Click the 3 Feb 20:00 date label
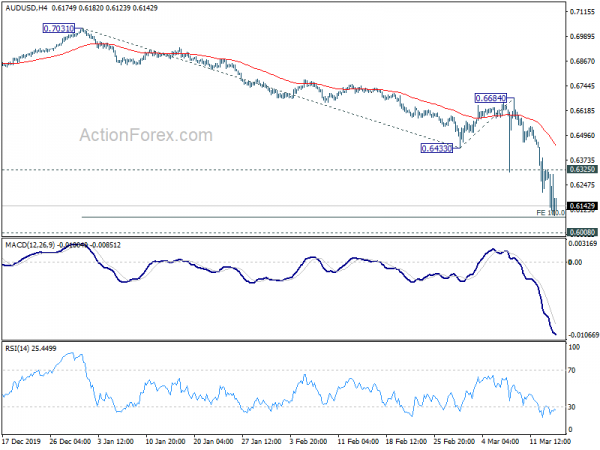600x450 pixels. [x=308, y=441]
